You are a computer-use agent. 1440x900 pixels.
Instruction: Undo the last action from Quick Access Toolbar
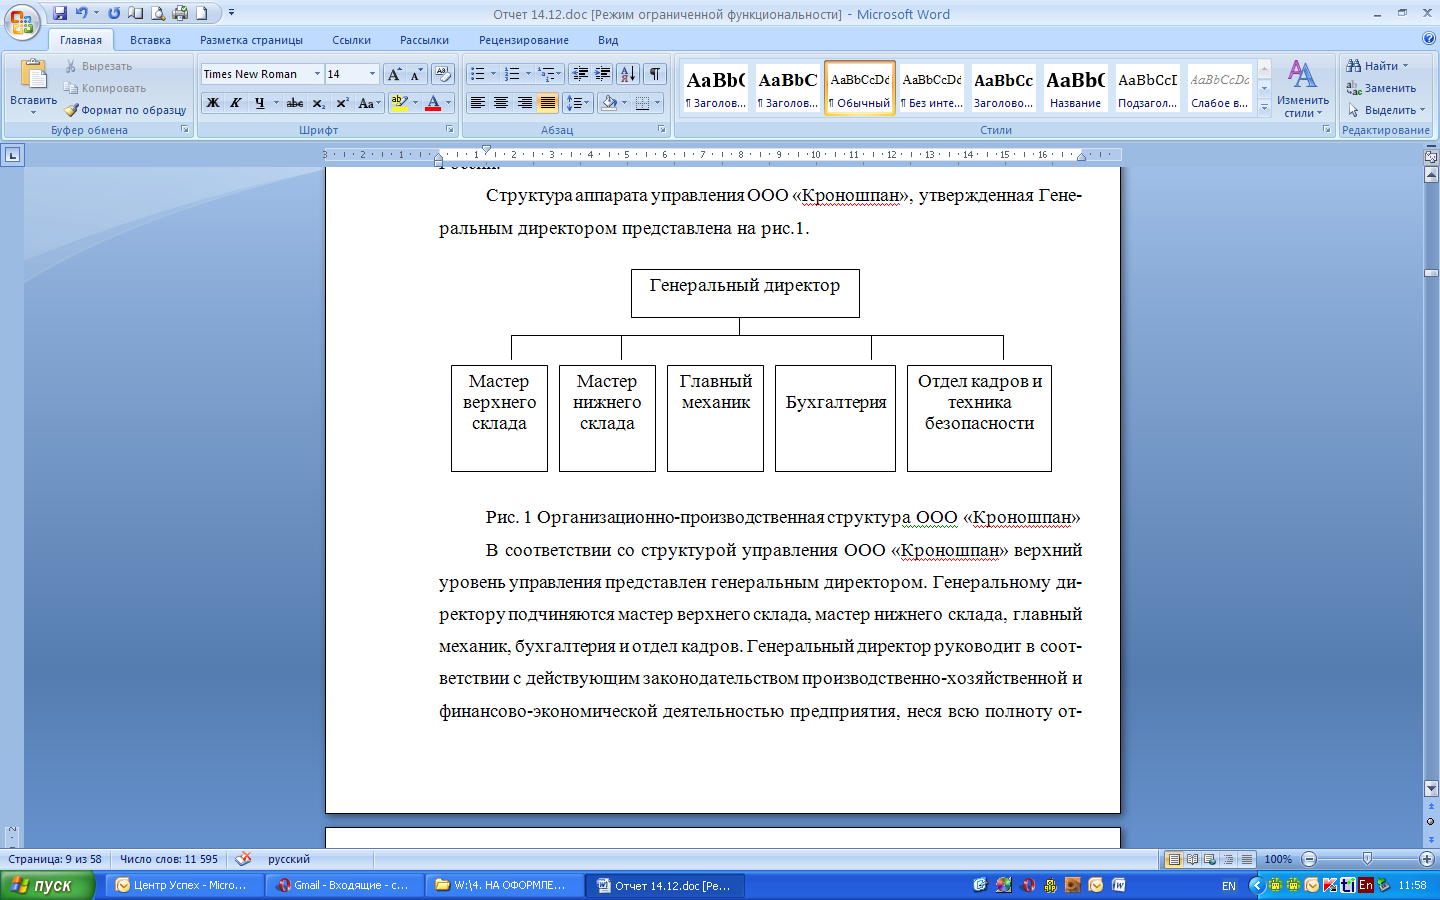[x=81, y=13]
